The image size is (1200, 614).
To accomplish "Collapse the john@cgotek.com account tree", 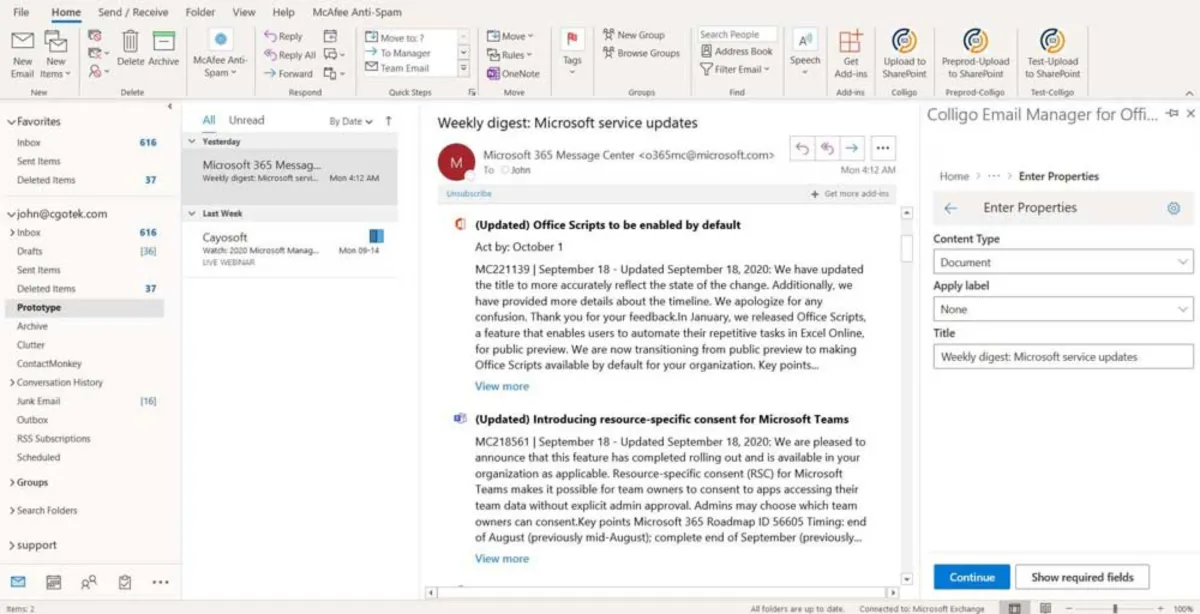I will click(11, 214).
